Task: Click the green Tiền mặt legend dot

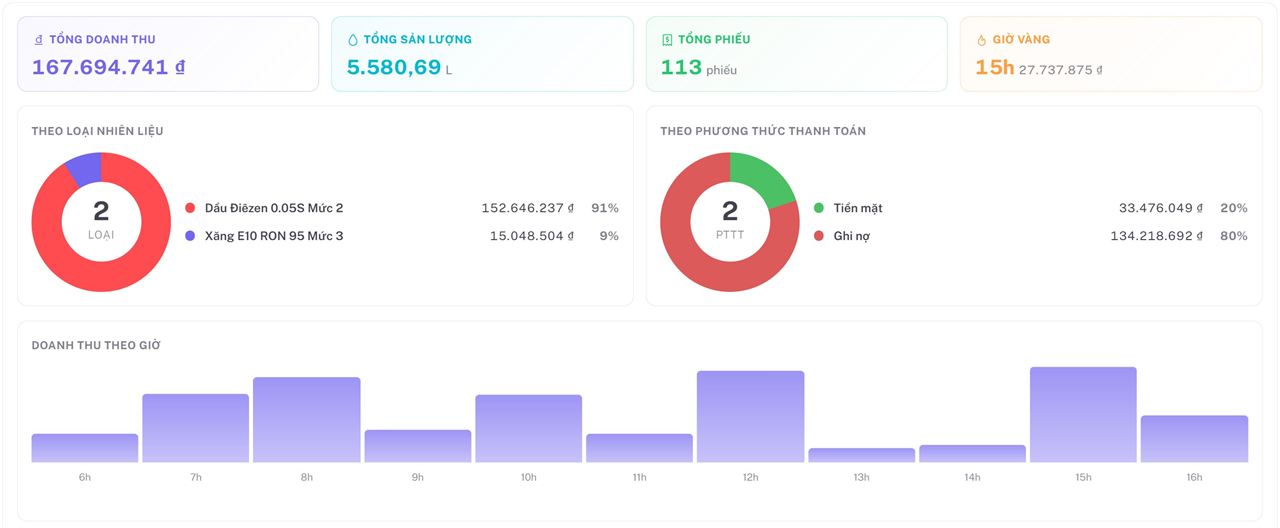Action: [x=819, y=208]
